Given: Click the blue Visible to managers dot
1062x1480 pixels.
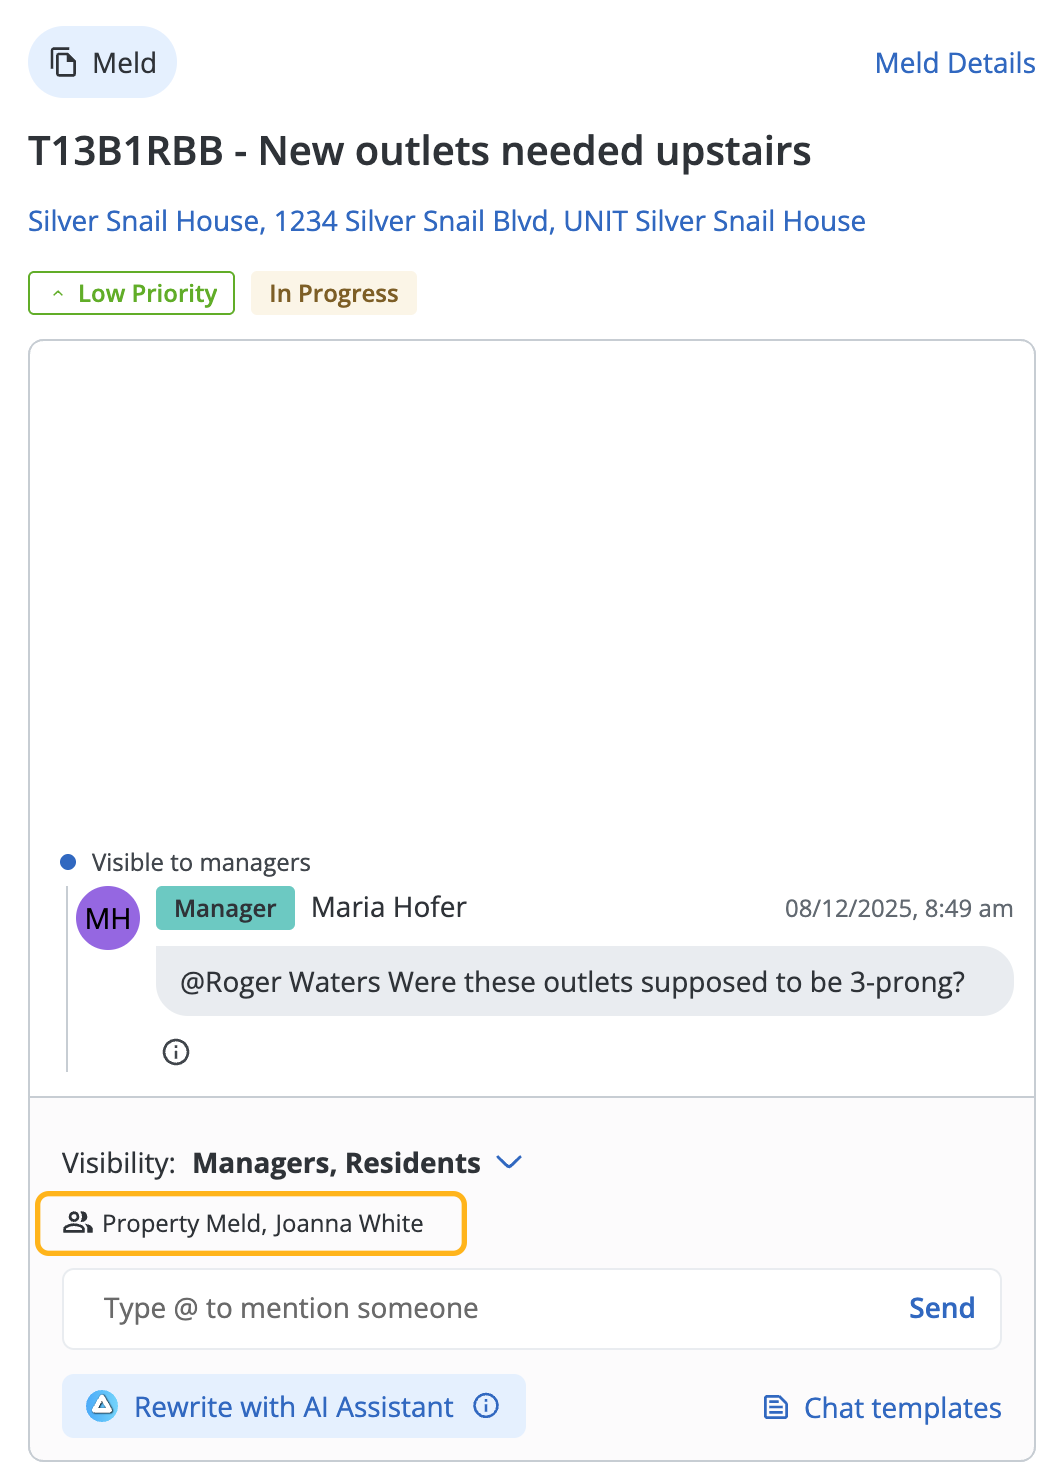Looking at the screenshot, I should coord(68,862).
